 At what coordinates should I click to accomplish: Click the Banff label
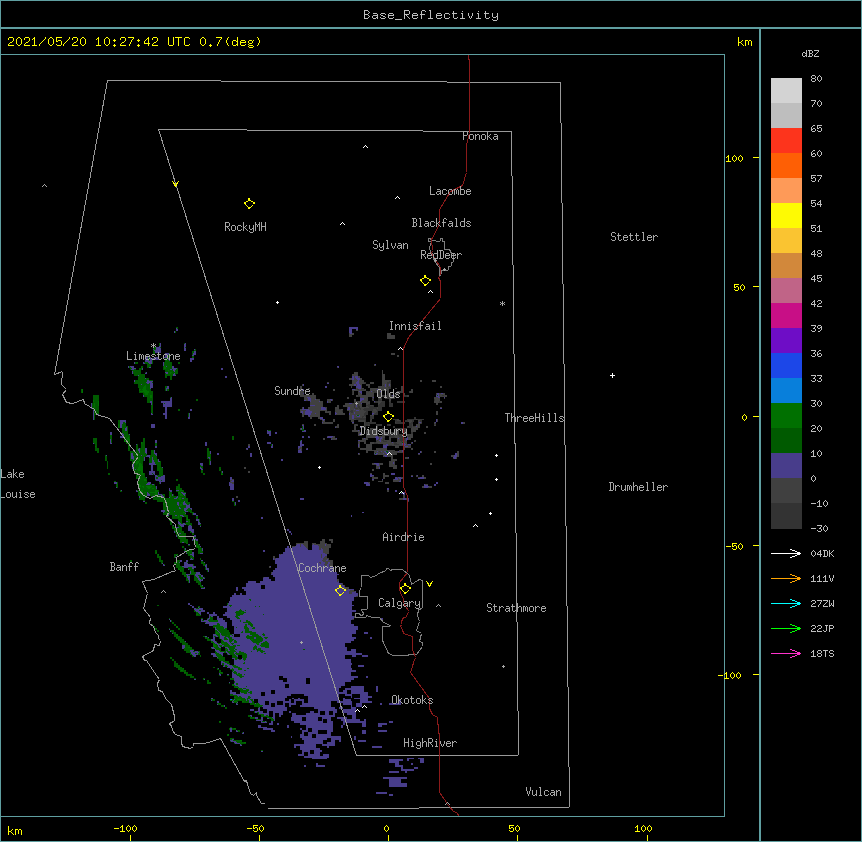[124, 567]
